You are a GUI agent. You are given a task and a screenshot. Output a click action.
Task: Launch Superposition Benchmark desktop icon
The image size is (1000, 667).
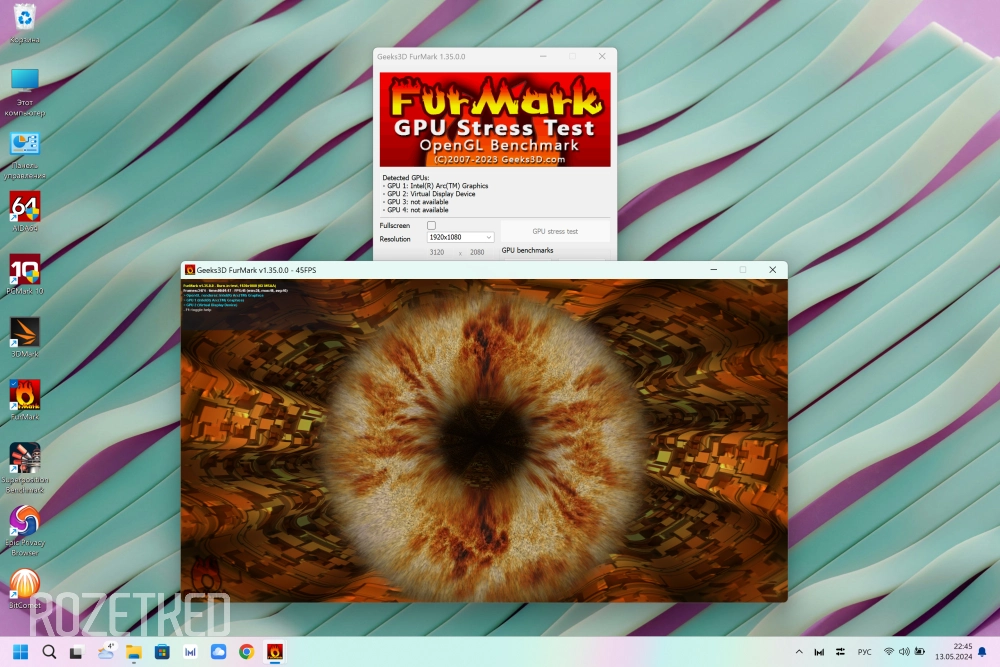coord(25,460)
